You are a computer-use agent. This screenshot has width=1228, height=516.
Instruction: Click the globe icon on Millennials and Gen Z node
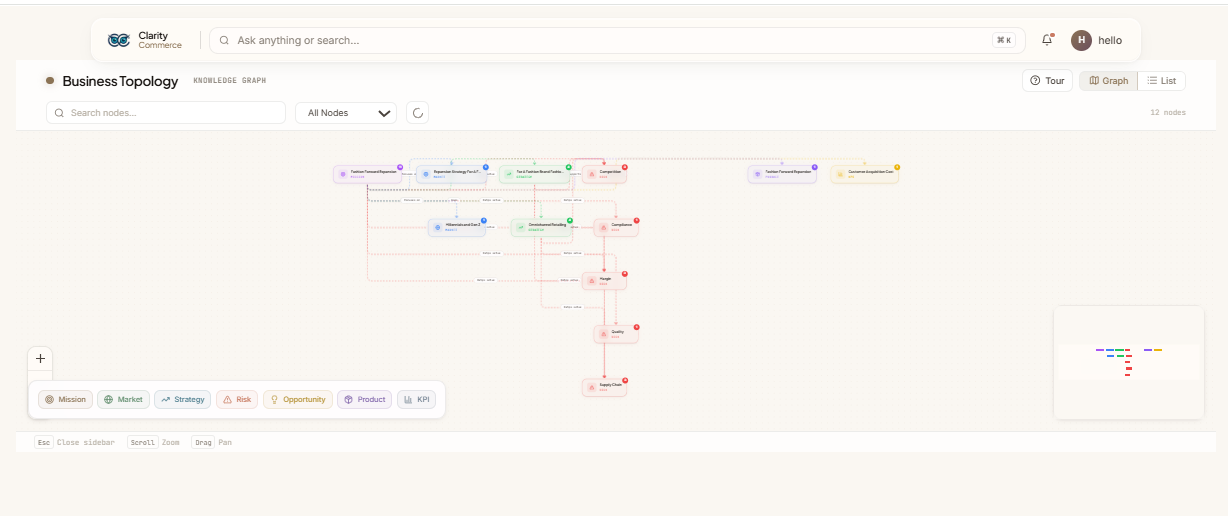438,228
